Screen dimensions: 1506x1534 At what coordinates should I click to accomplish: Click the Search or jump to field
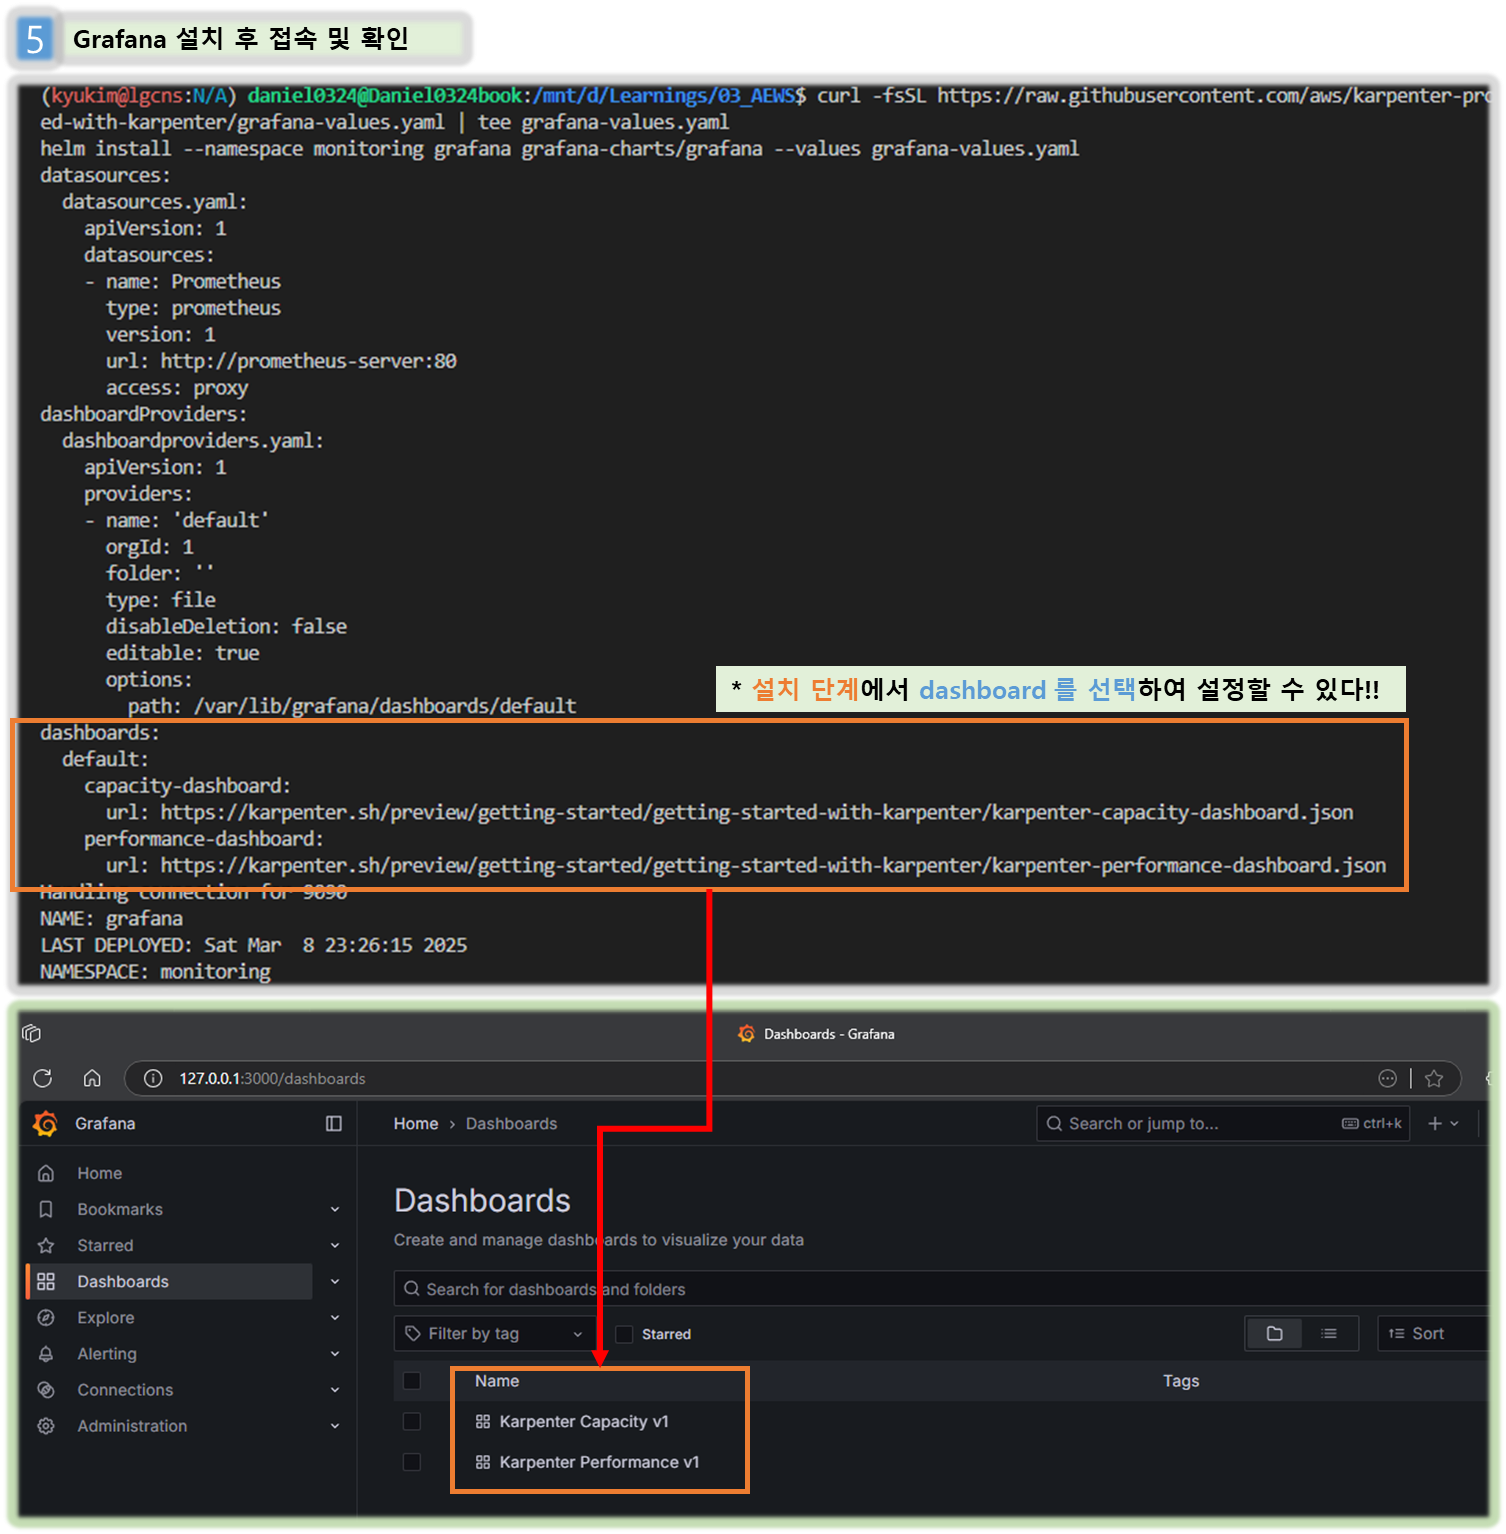(x=1223, y=1123)
